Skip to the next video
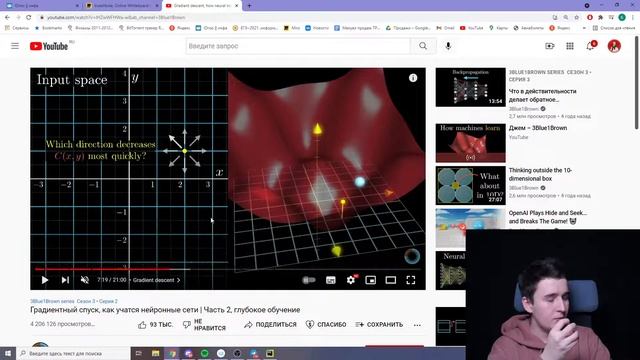Viewport: 640px width, 360px height. coord(65,280)
